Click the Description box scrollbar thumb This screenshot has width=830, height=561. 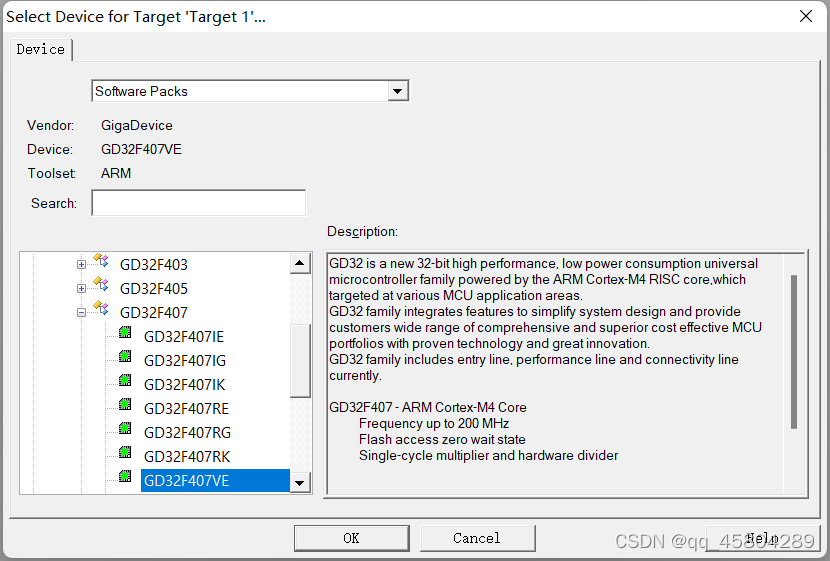tap(793, 352)
